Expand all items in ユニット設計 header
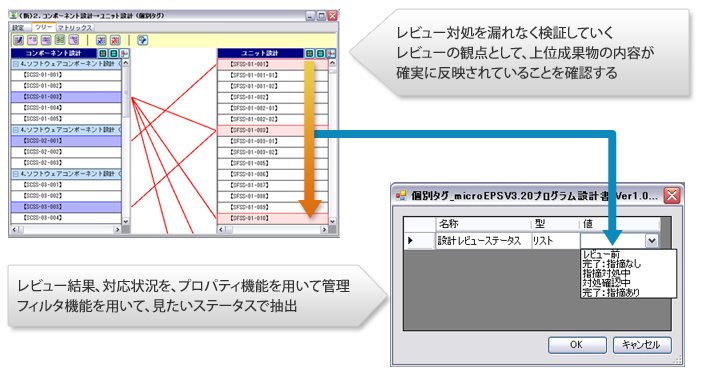The image size is (720, 380). [310, 53]
